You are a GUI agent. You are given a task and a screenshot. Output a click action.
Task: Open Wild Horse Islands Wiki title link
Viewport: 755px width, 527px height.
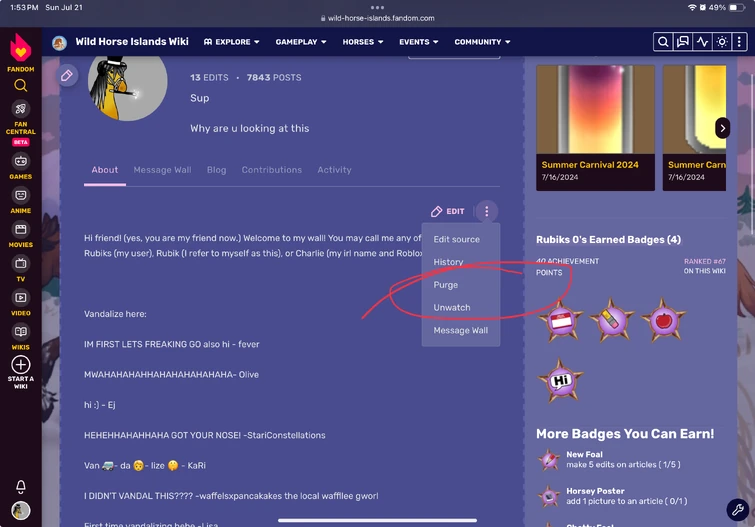[x=132, y=42]
